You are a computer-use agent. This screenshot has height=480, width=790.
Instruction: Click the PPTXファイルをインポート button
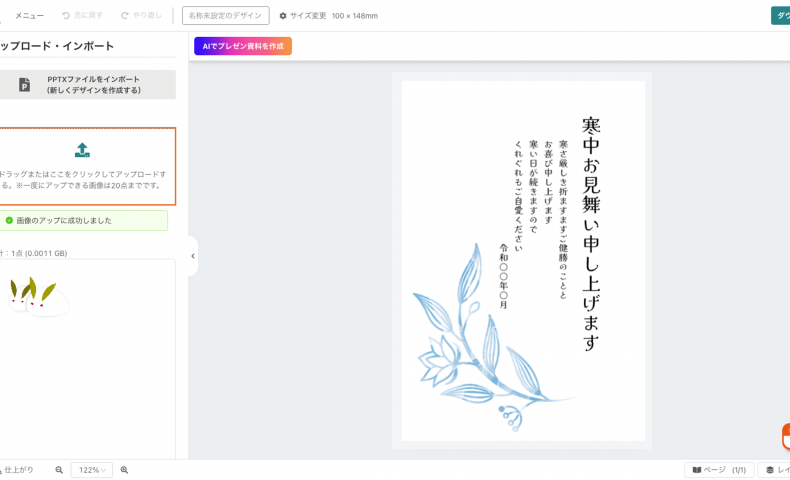pos(88,85)
